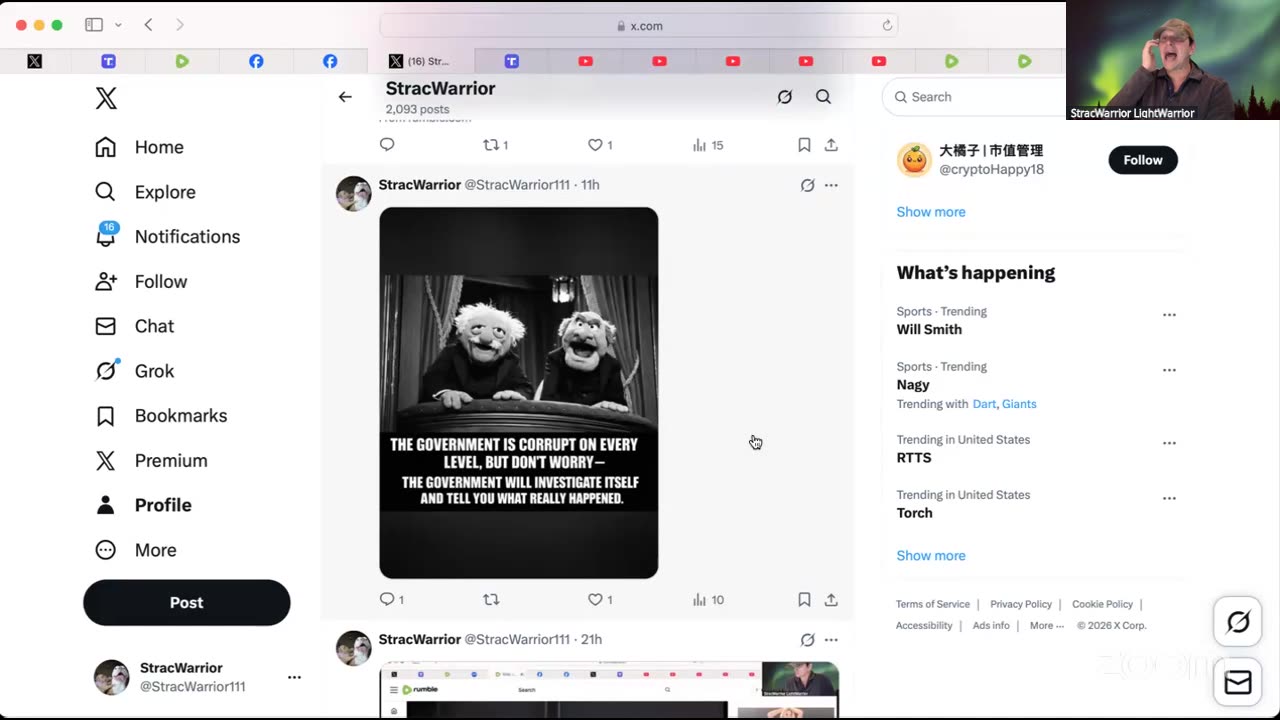Toggle the Safari sidebar button
This screenshot has width=1280, height=720.
pyautogui.click(x=94, y=25)
